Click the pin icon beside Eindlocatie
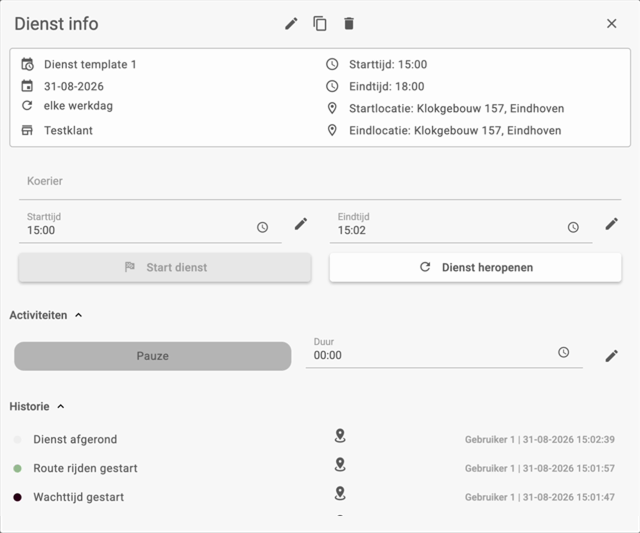 (x=332, y=130)
